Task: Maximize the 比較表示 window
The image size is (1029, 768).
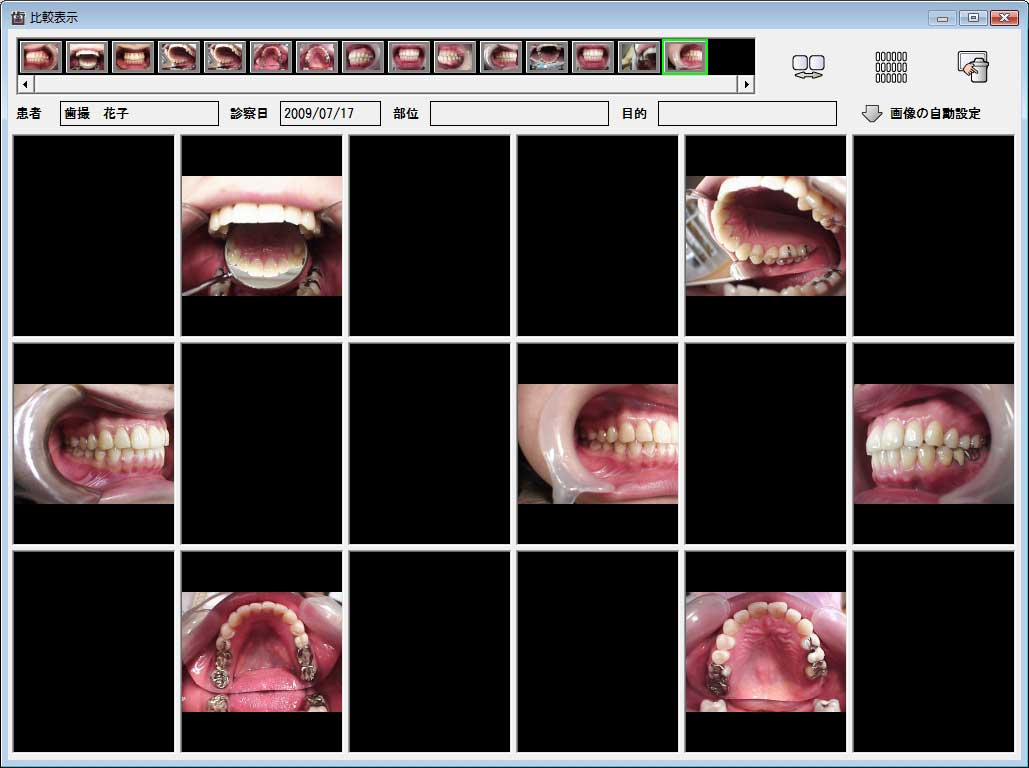Action: pyautogui.click(x=973, y=18)
